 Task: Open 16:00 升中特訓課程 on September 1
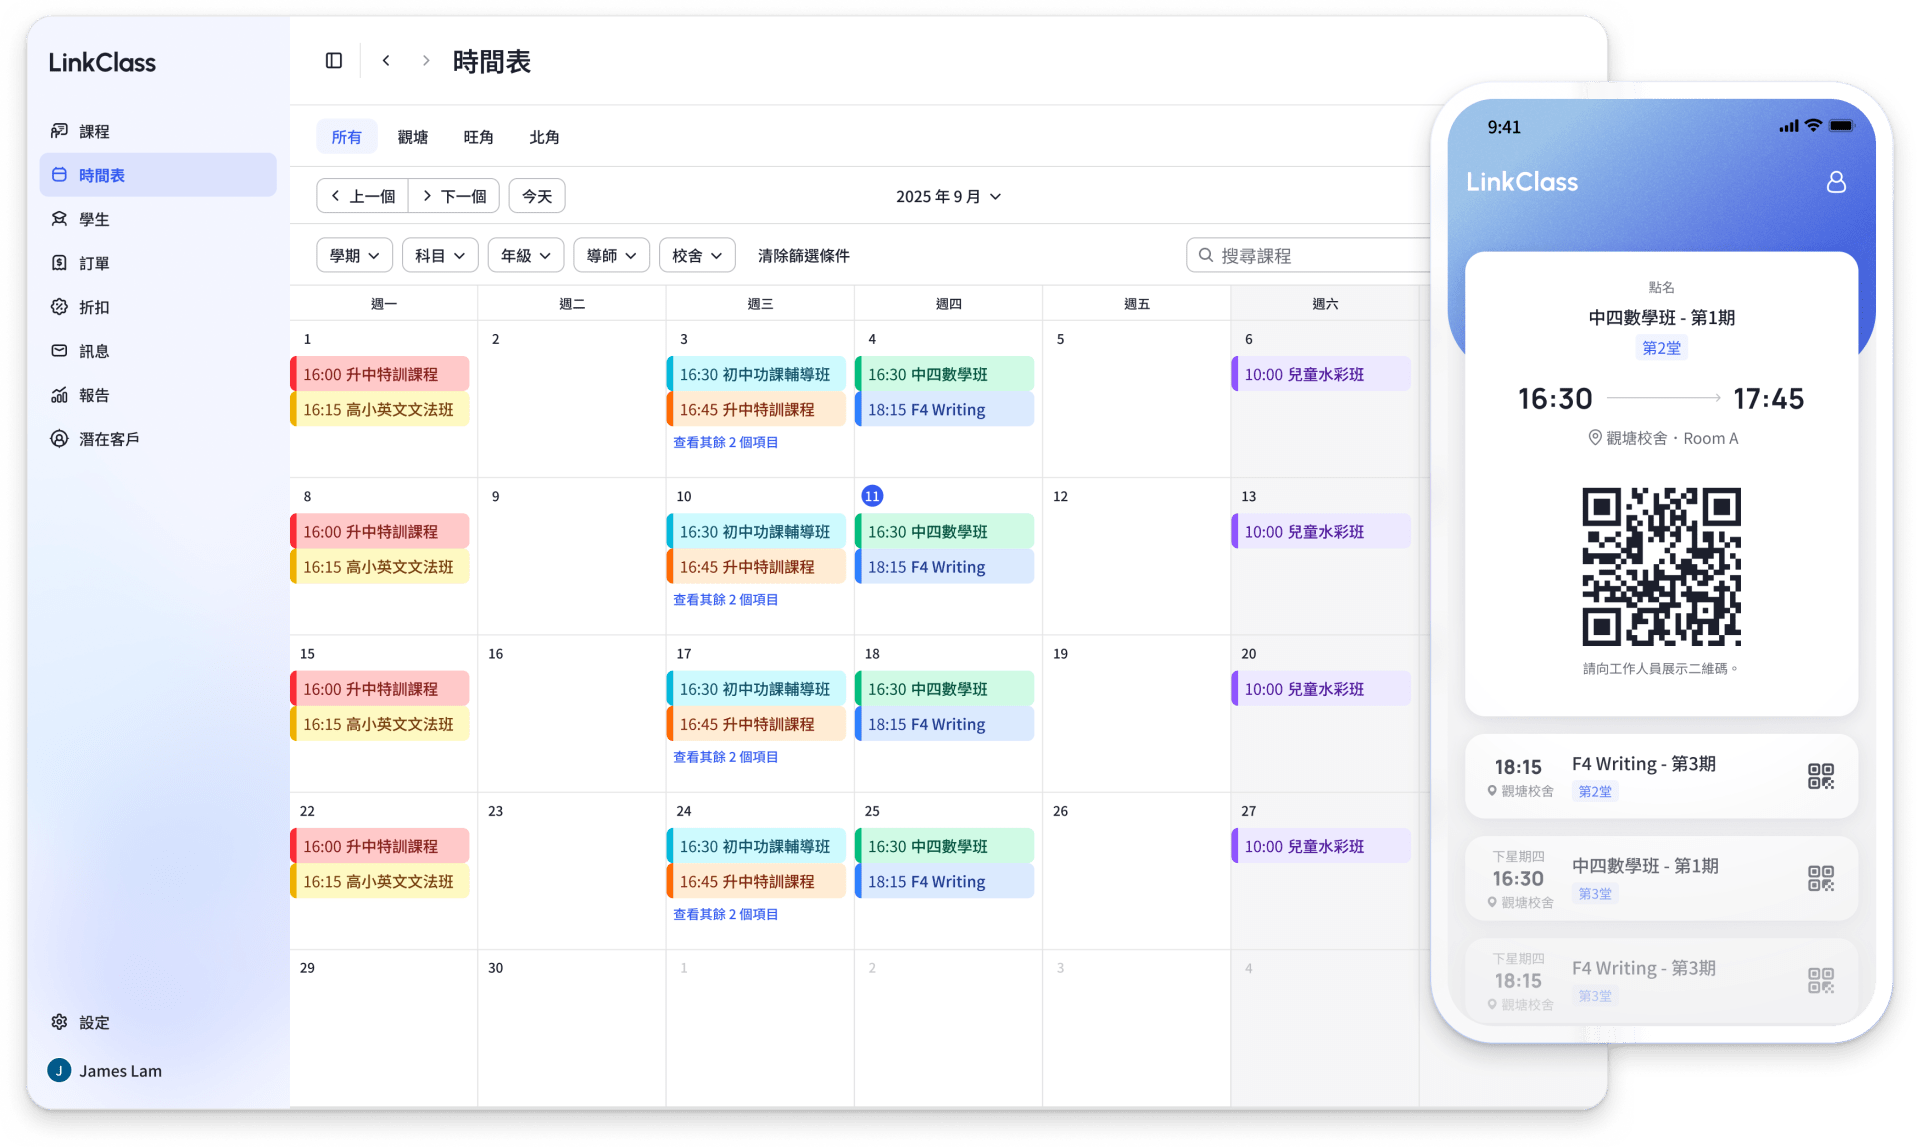(380, 374)
